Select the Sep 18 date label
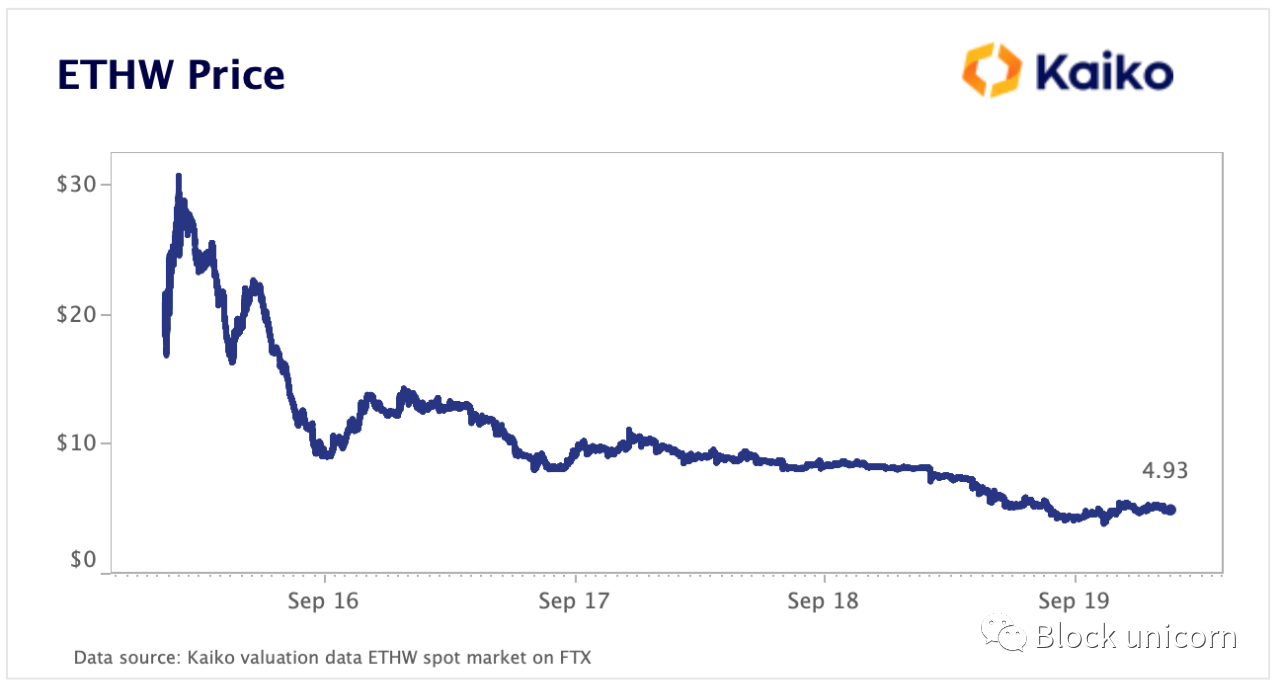This screenshot has height=689, width=1280. pos(823,601)
